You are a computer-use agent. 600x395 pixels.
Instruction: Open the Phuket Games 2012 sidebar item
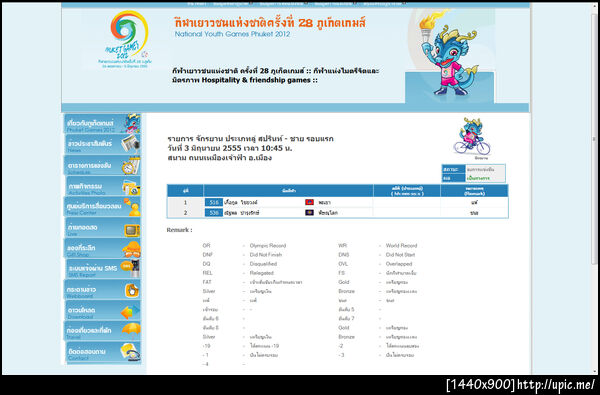(102, 124)
